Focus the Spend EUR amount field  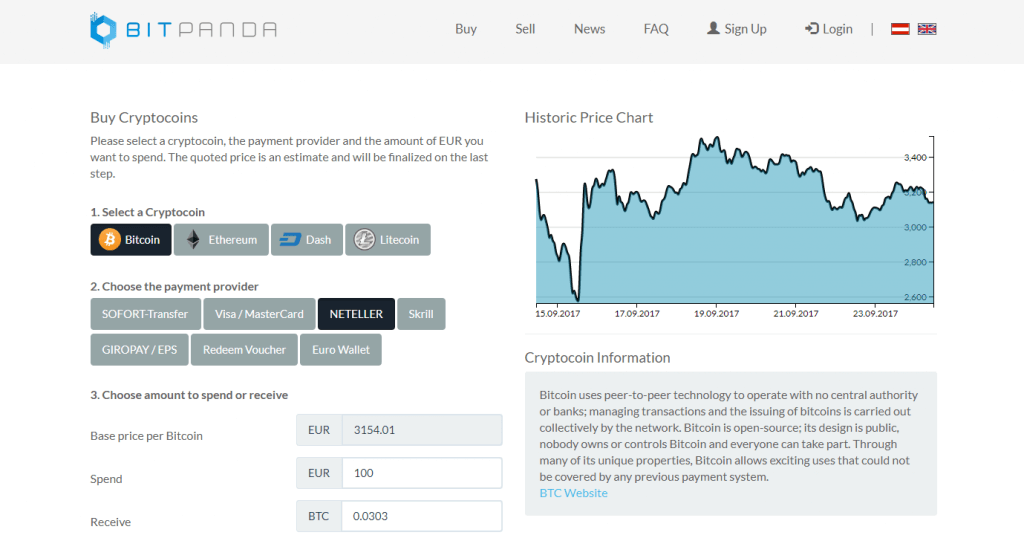click(x=422, y=473)
